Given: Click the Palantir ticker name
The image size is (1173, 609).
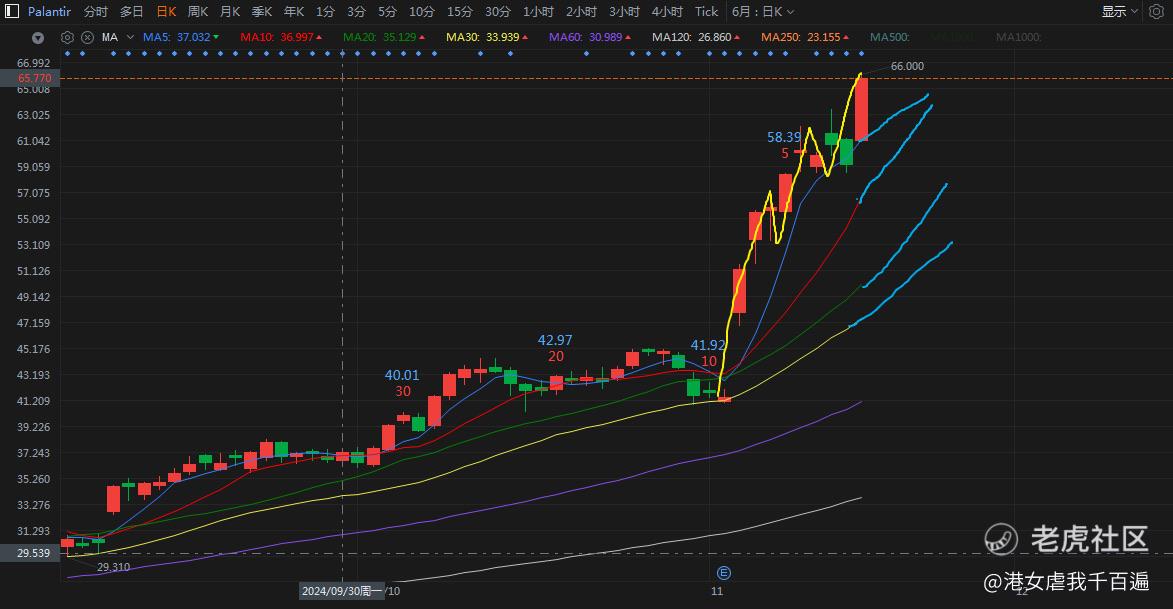Looking at the screenshot, I should click(49, 11).
